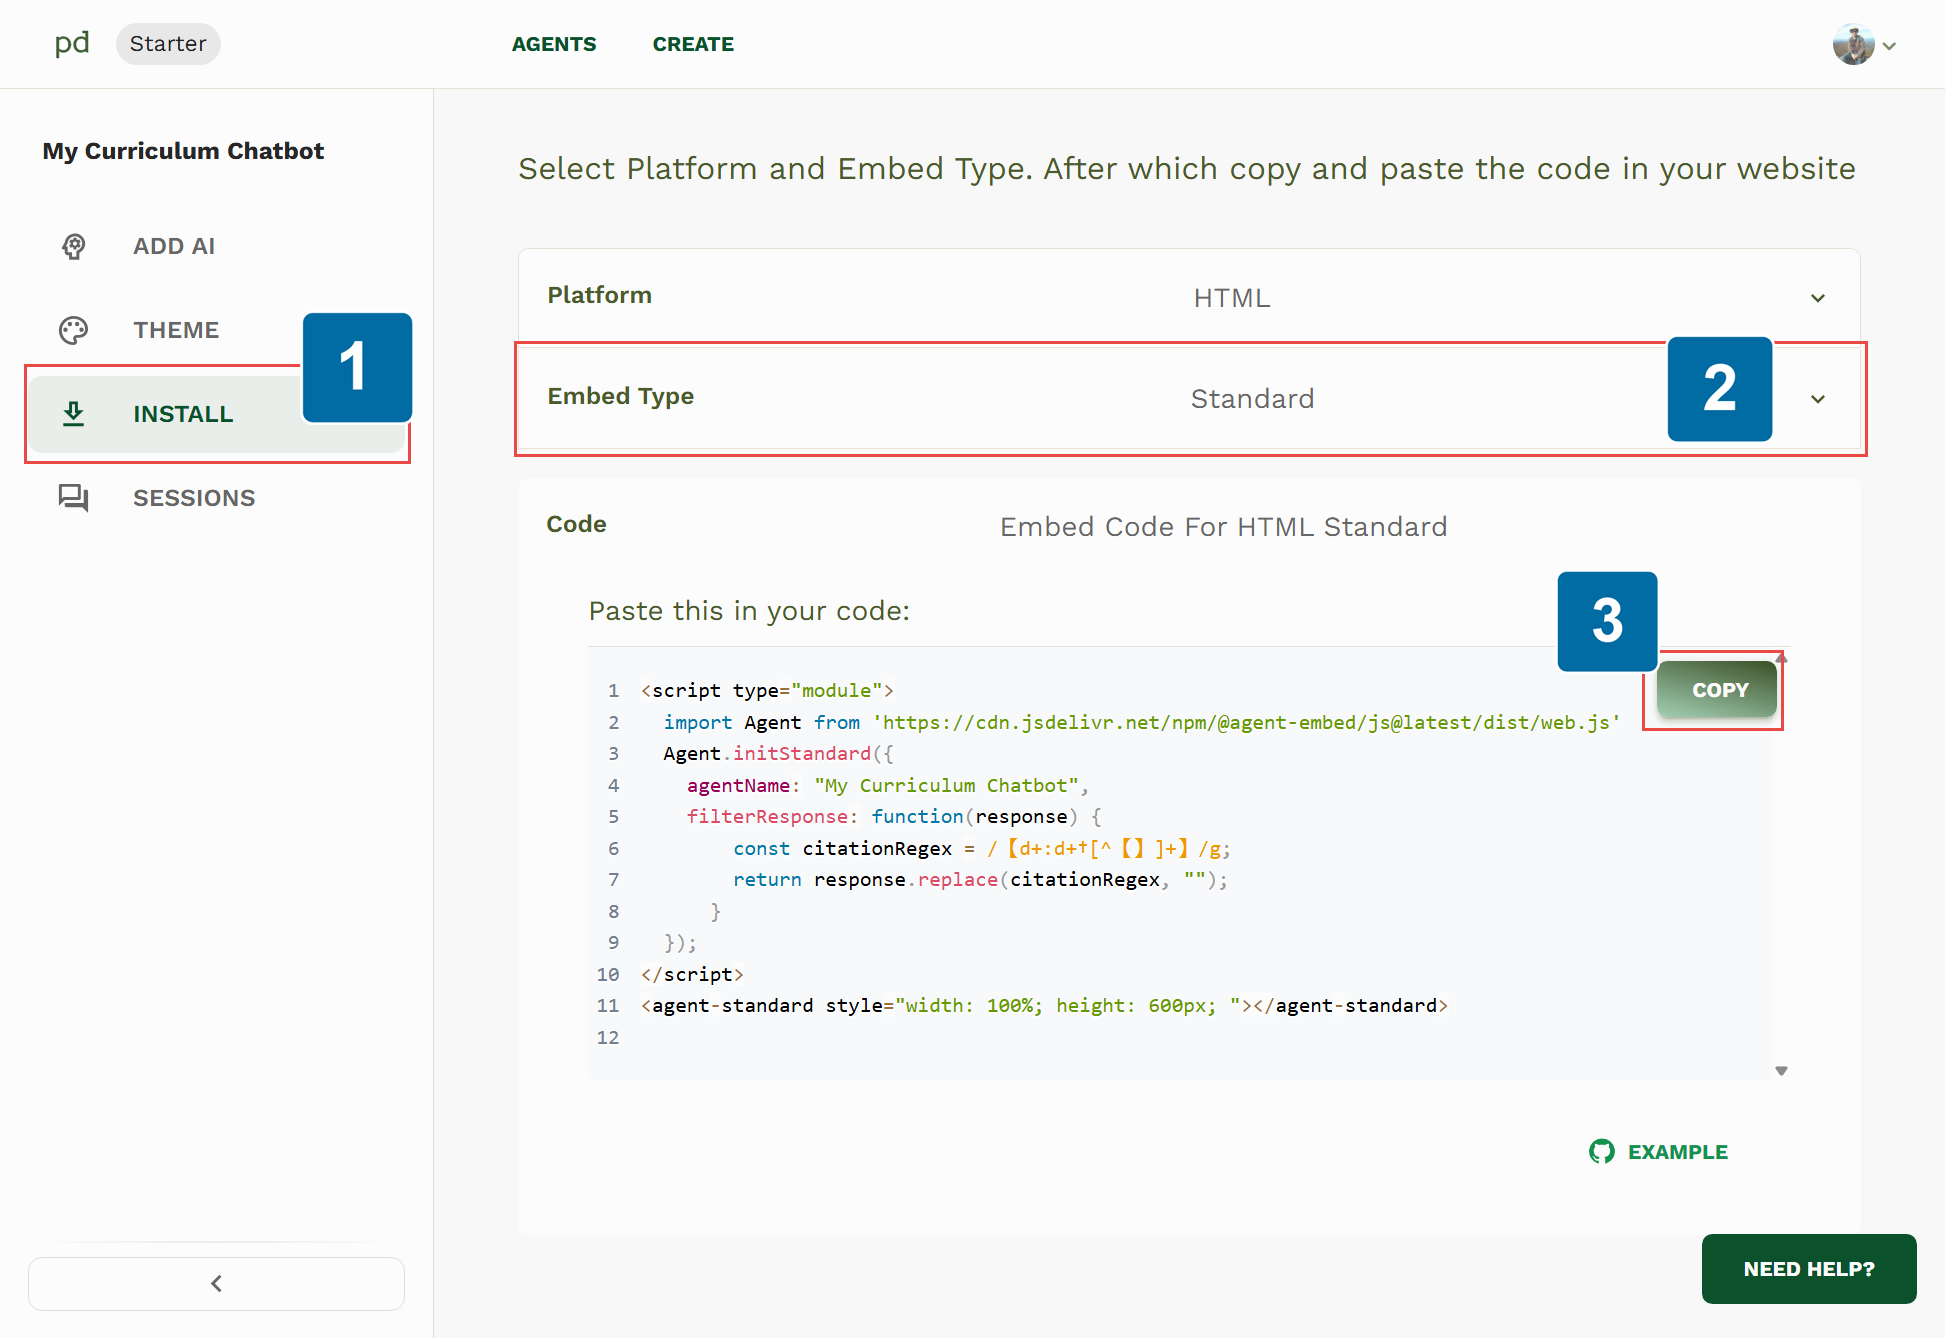Click the THEME palette icon
Screen dimensions: 1945x1338
click(74, 330)
